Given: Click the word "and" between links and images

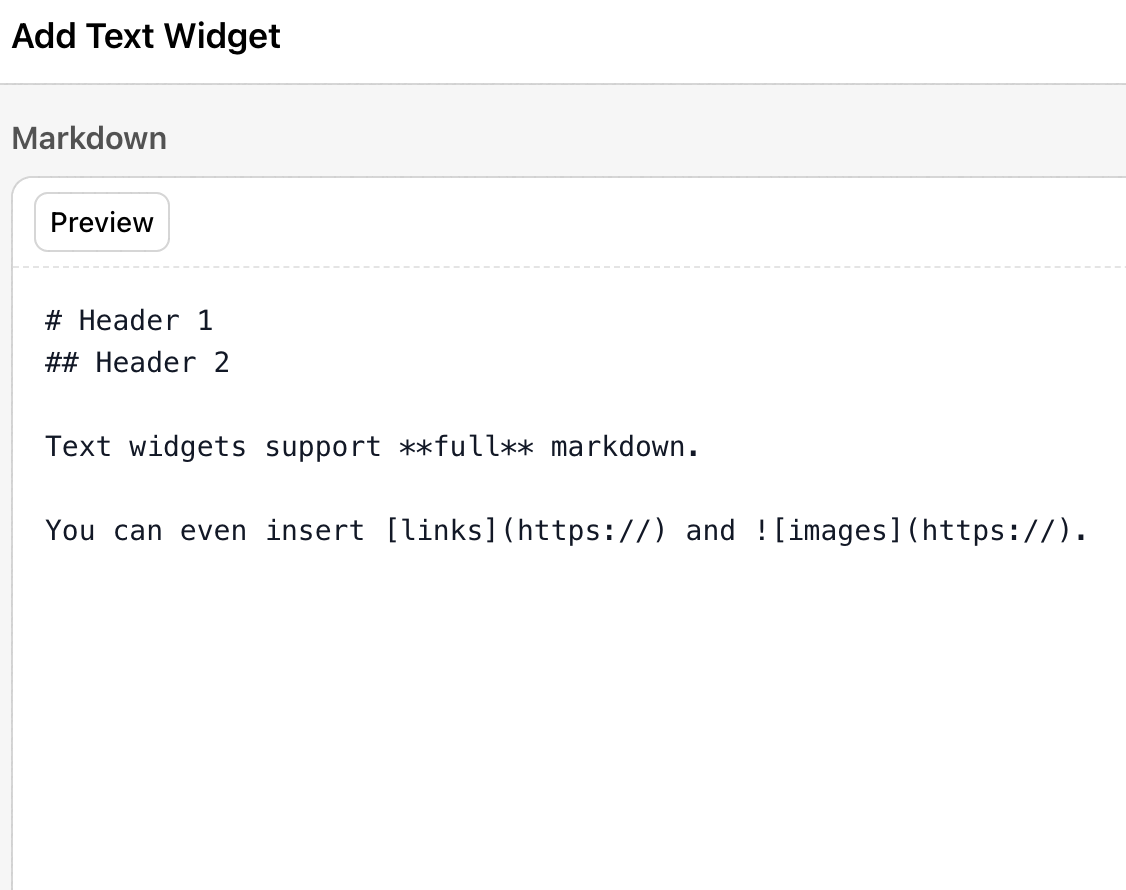Looking at the screenshot, I should coord(710,531).
